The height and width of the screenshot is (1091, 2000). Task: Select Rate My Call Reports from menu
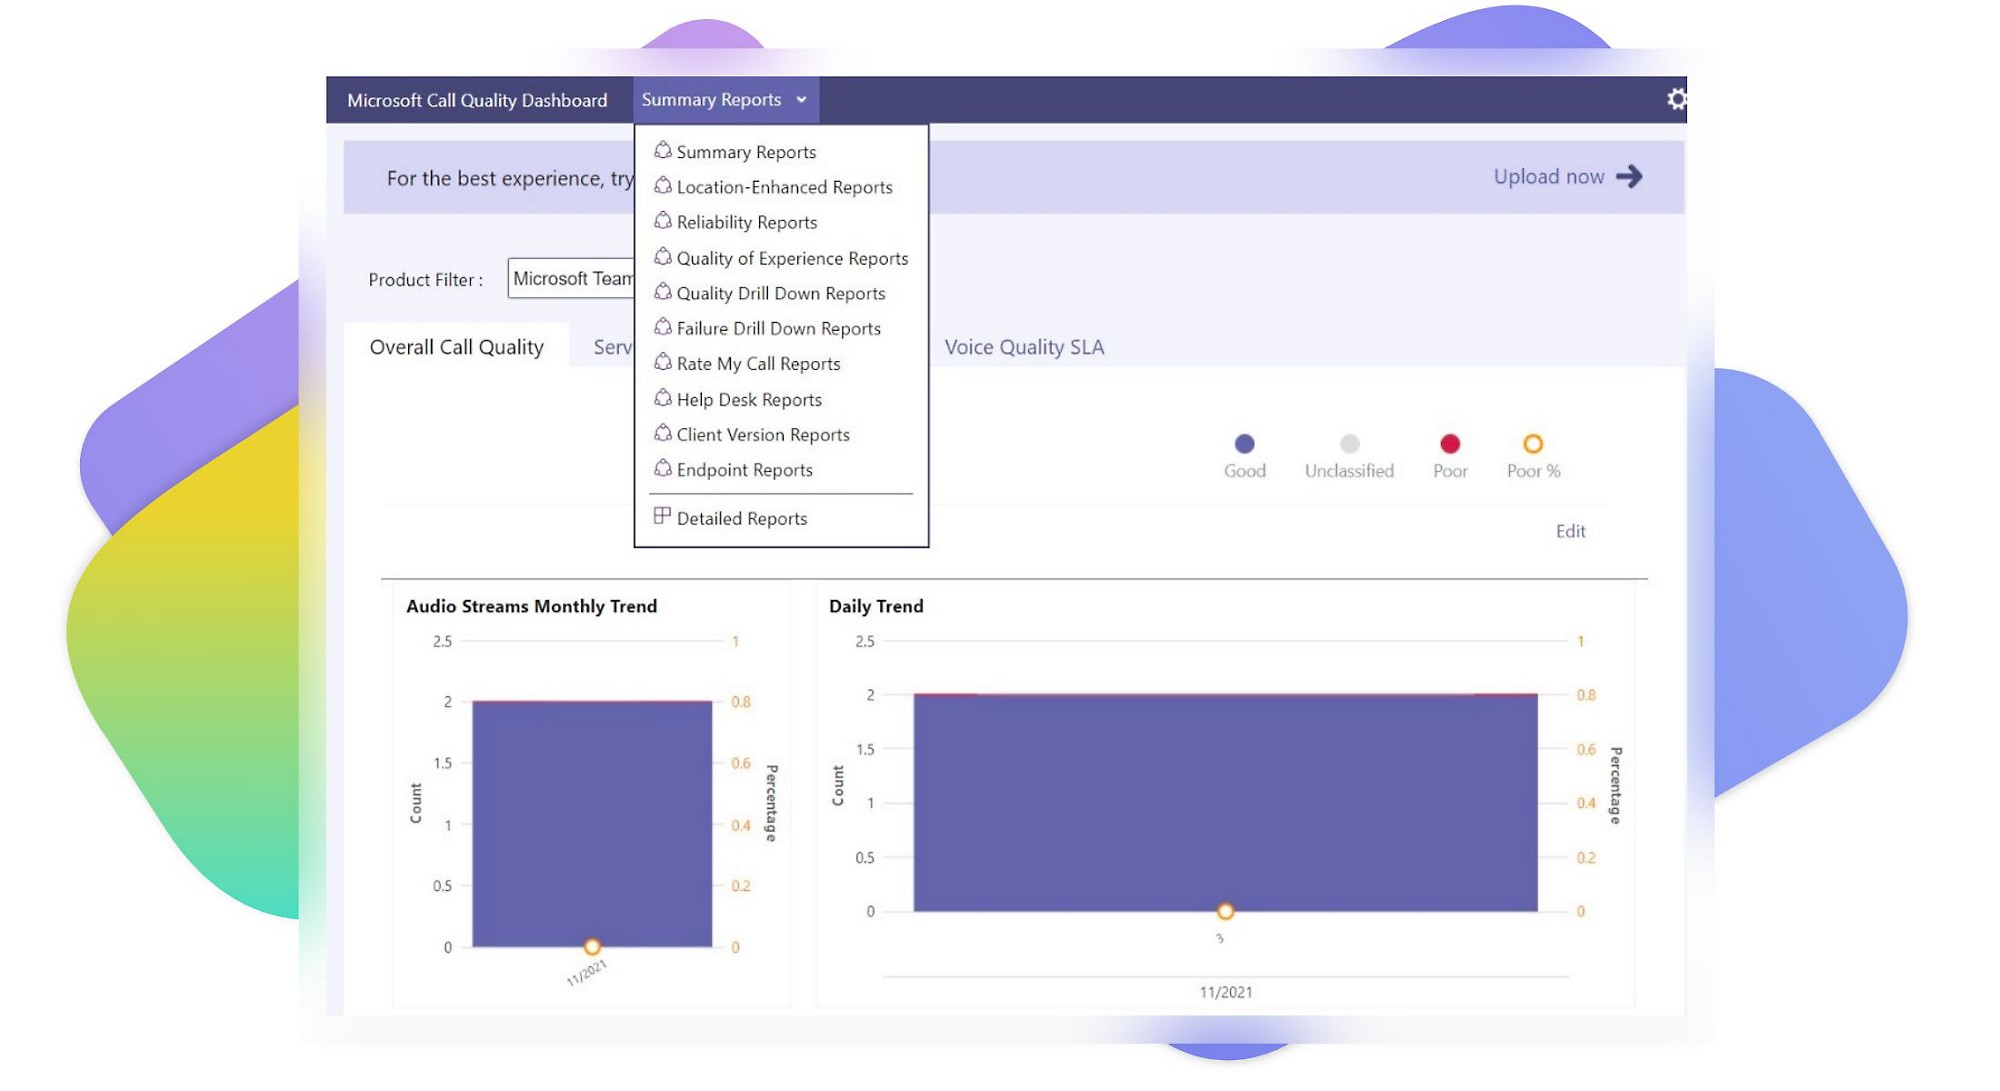pyautogui.click(x=758, y=364)
